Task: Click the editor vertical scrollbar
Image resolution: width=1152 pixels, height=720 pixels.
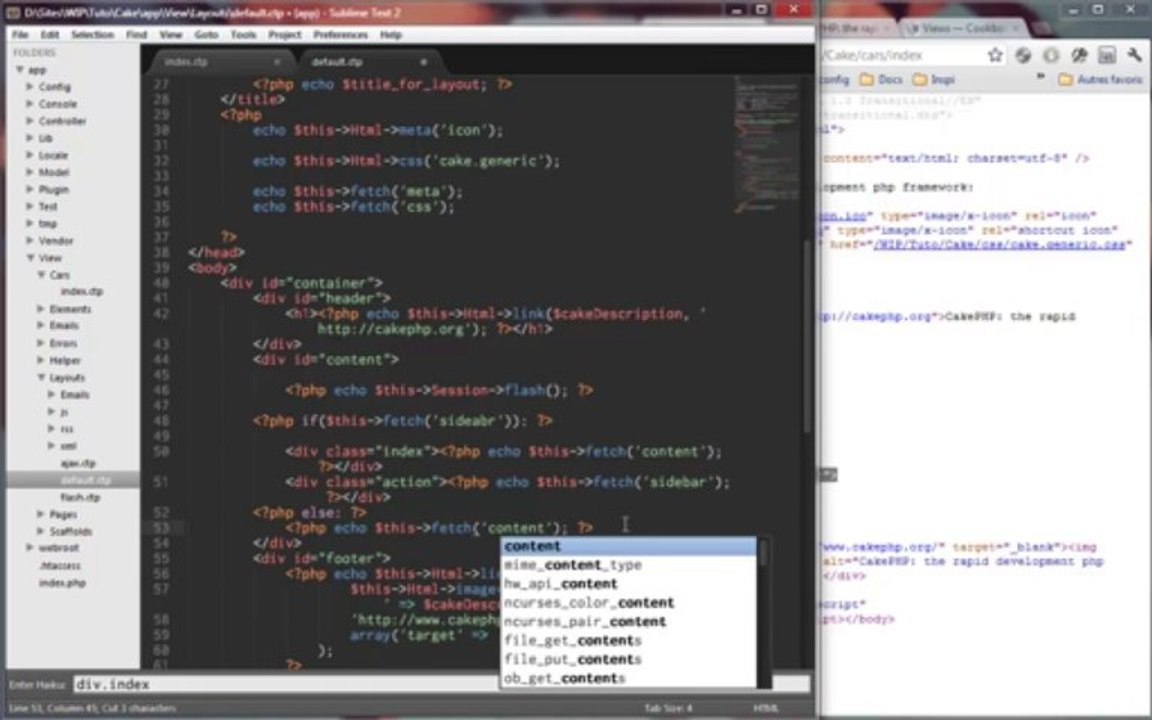Action: [x=806, y=334]
